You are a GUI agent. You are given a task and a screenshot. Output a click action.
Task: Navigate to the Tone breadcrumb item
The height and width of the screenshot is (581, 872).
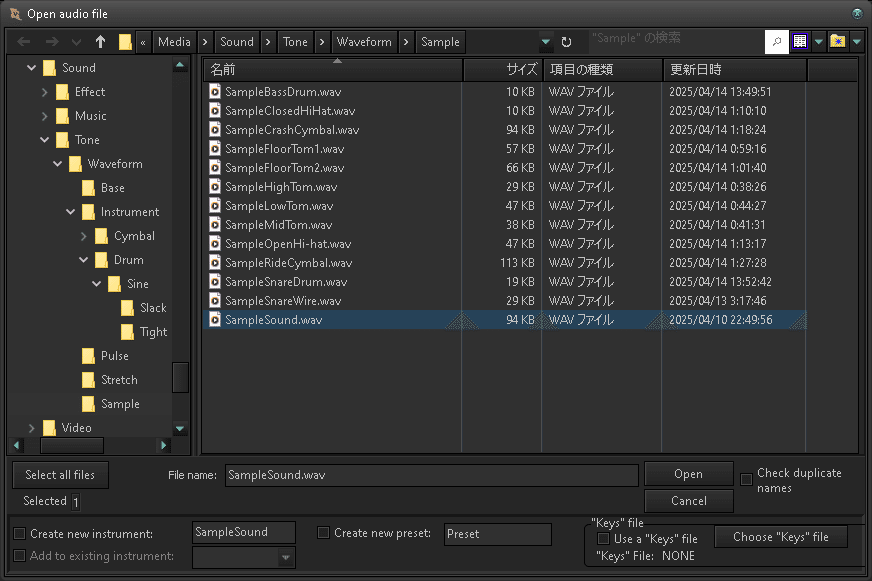pos(295,42)
